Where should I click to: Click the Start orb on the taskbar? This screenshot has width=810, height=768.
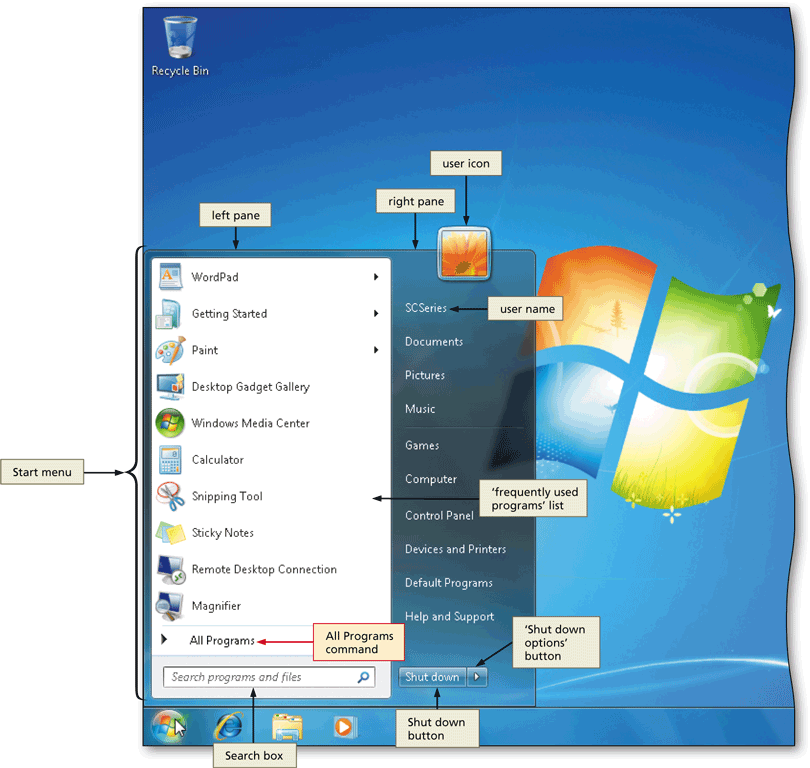click(168, 727)
